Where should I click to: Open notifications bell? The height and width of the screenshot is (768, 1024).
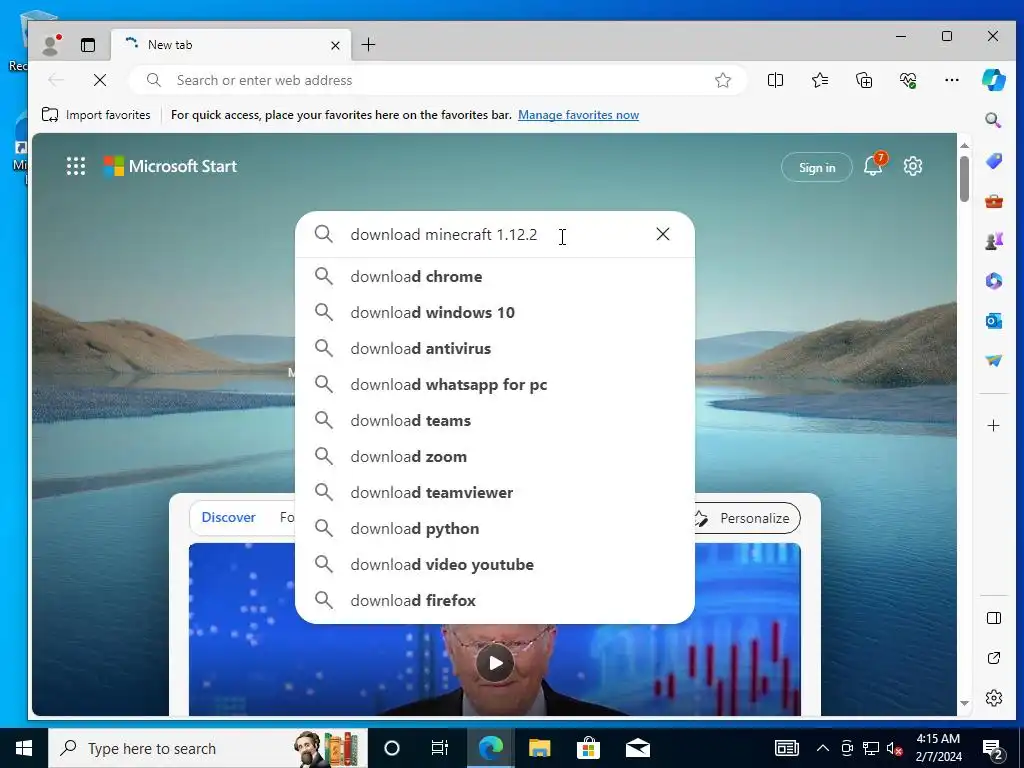coord(874,165)
